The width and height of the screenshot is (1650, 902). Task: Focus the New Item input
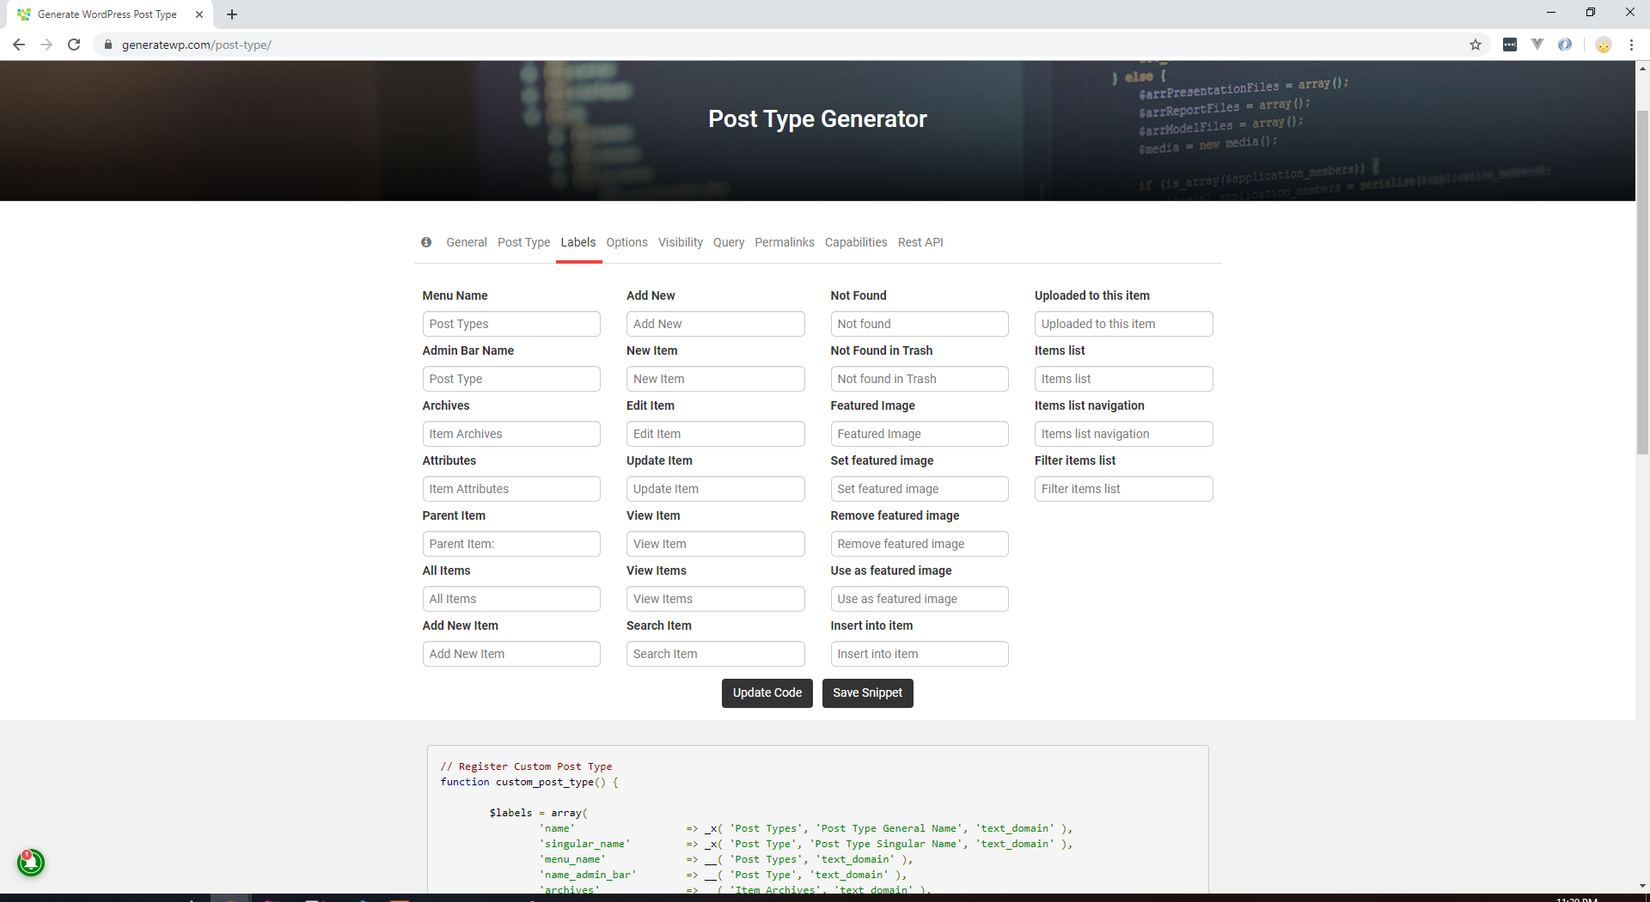point(715,379)
